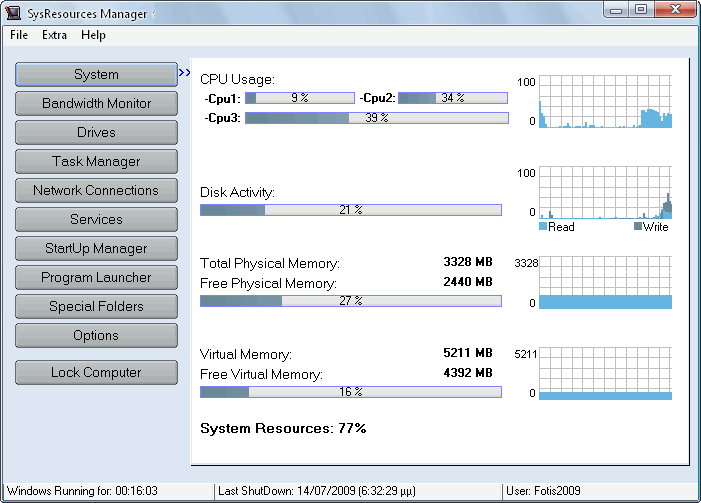This screenshot has height=503, width=701.
Task: Click the Cpu1 usage bar showing 9 %
Action: click(300, 98)
